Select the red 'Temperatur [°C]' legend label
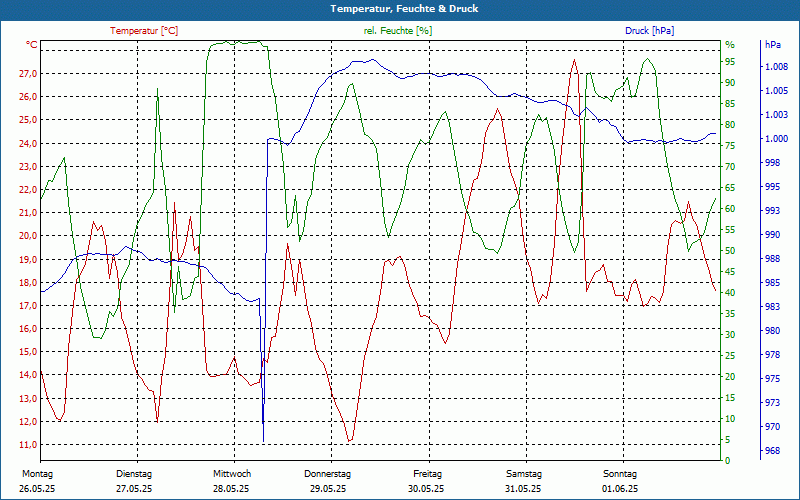Screen dimensions: 800x500 click(x=144, y=31)
